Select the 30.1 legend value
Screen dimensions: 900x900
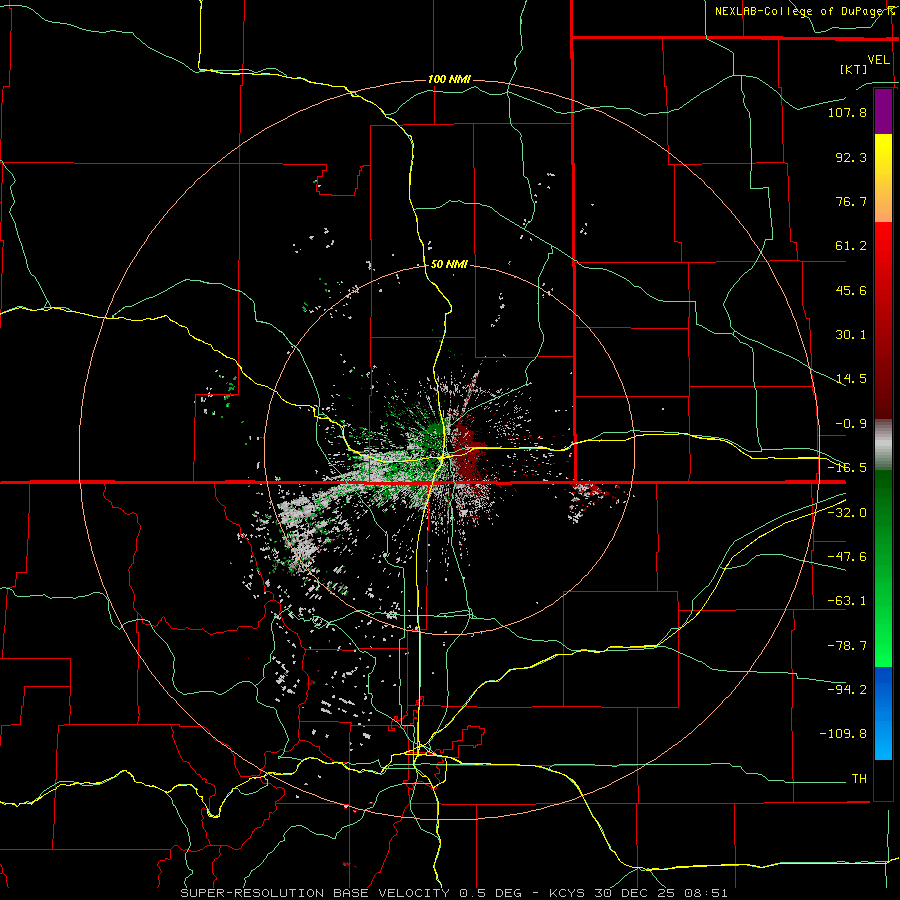point(851,335)
